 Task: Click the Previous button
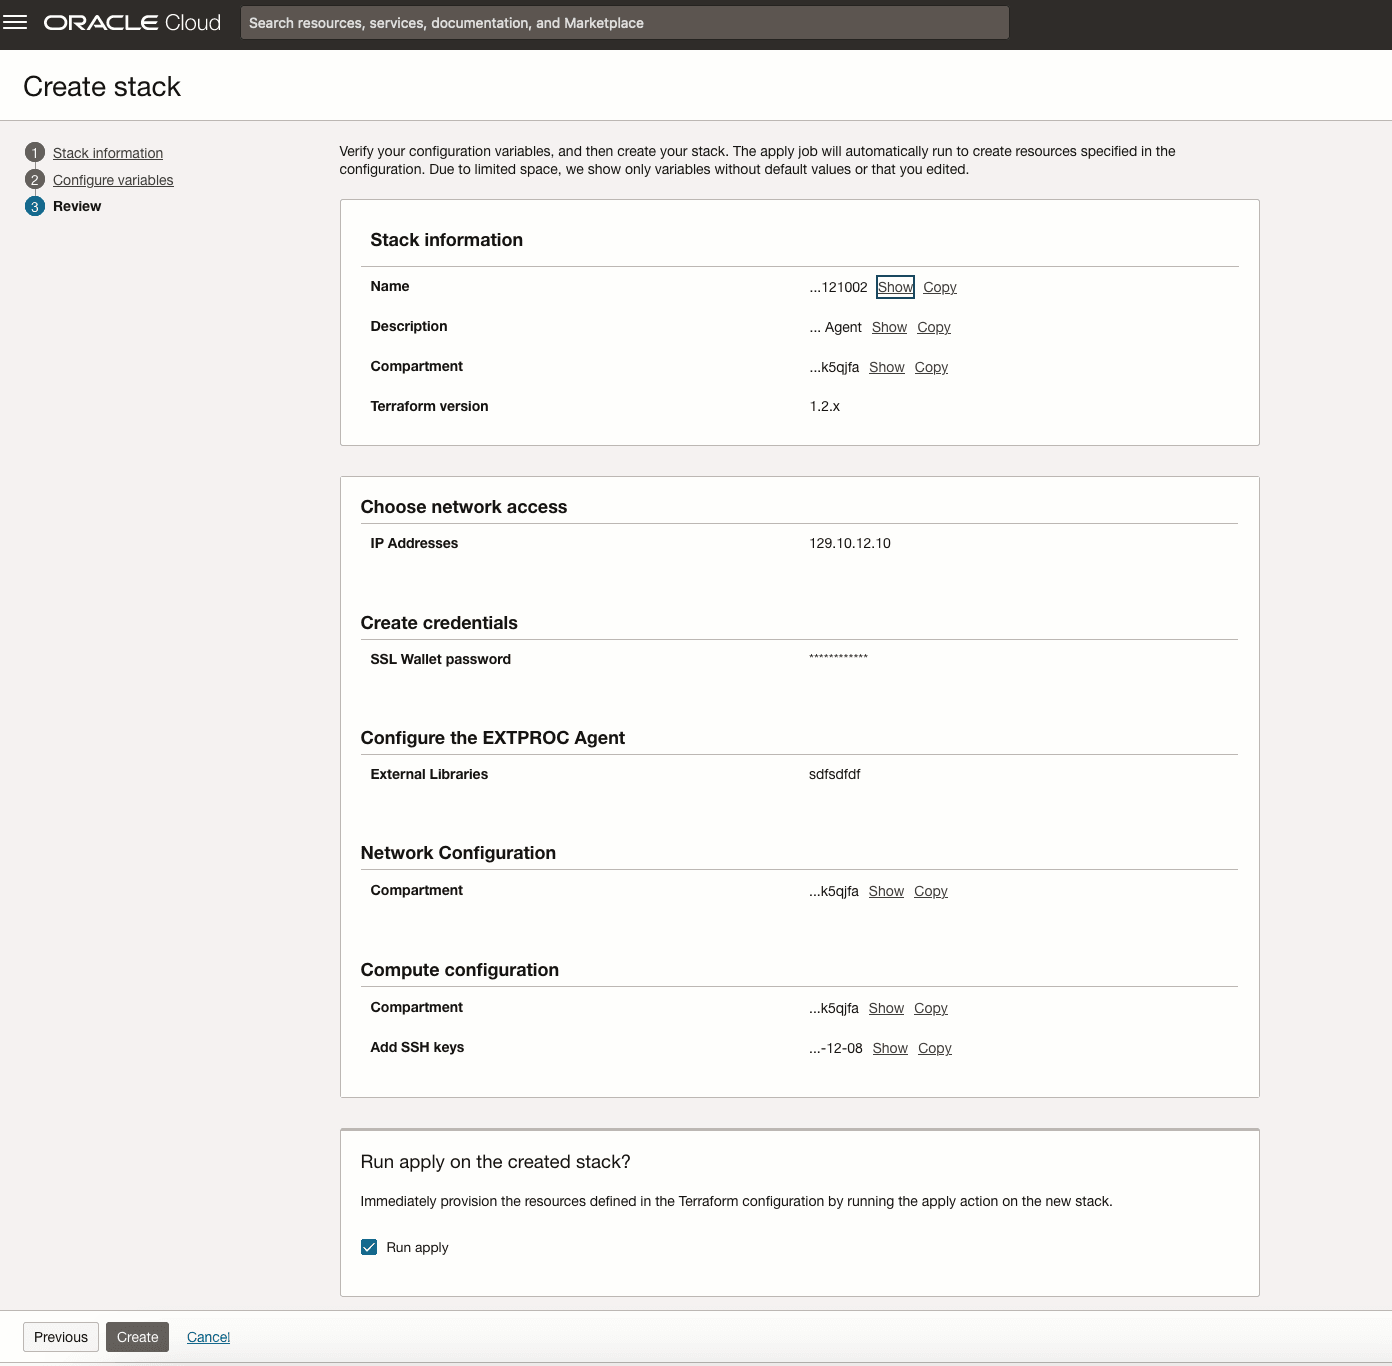[x=61, y=1337]
